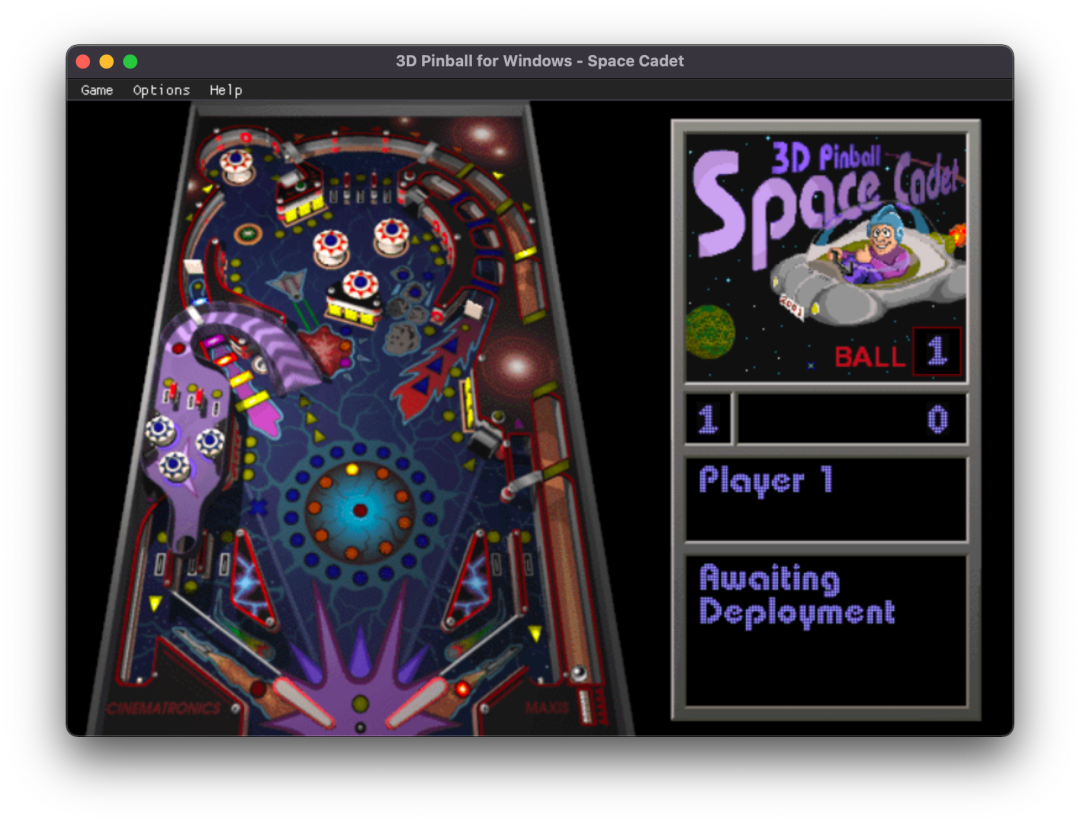The height and width of the screenshot is (824, 1080).
Task: Click the MAXIS label on the table
Action: click(547, 708)
